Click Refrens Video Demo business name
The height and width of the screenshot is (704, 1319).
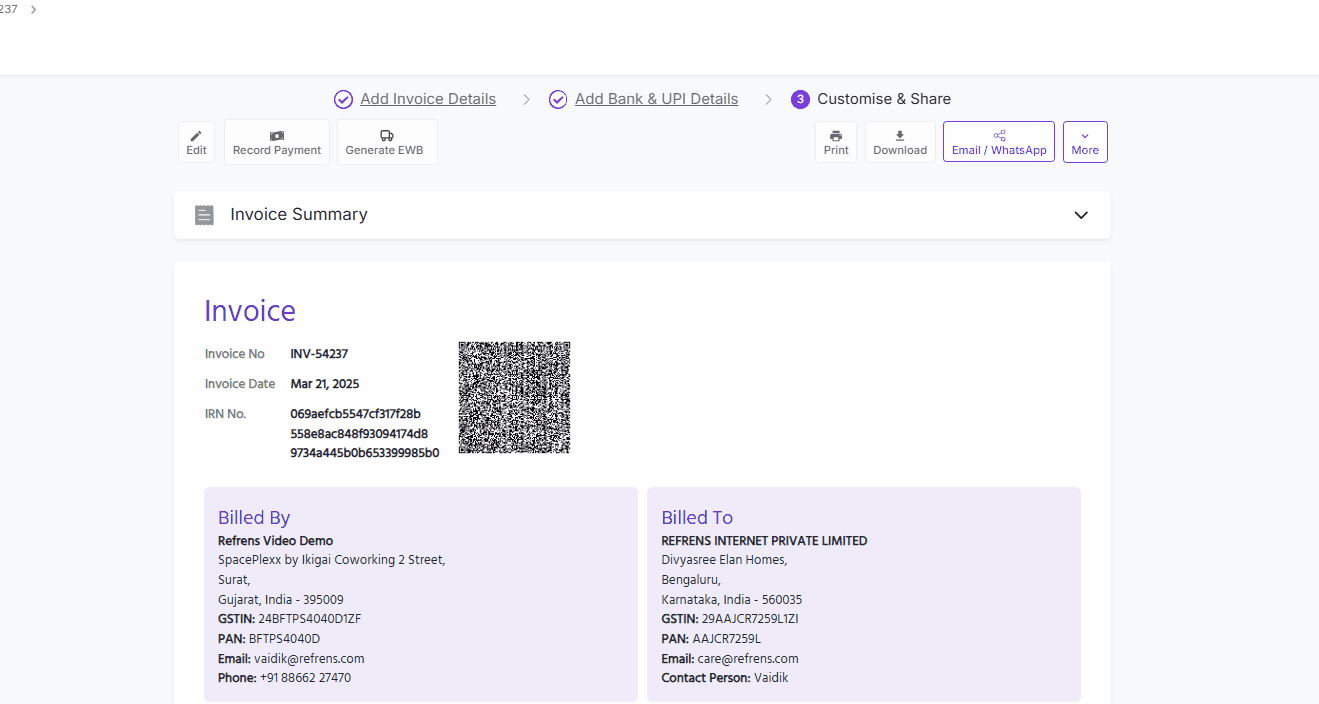(276, 541)
